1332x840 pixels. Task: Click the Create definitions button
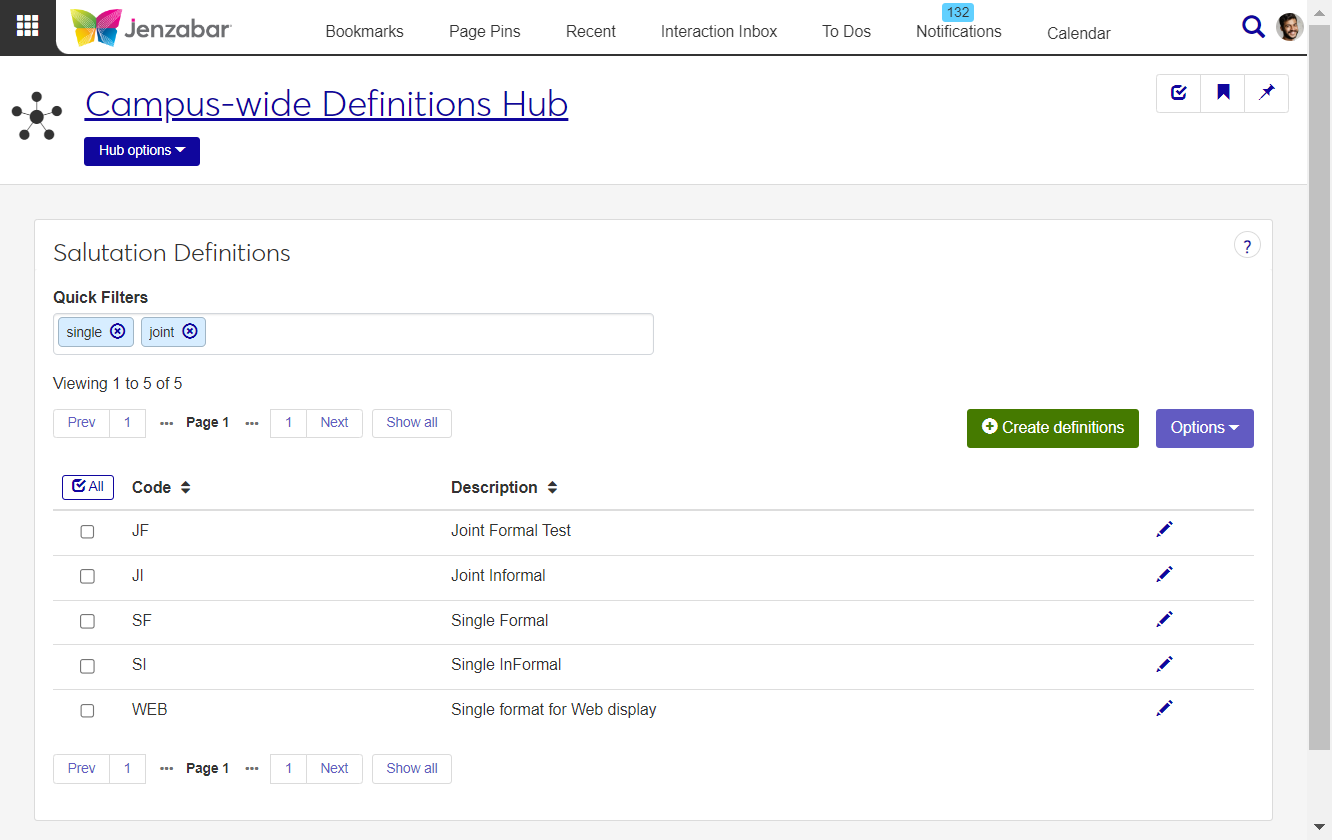click(x=1052, y=428)
